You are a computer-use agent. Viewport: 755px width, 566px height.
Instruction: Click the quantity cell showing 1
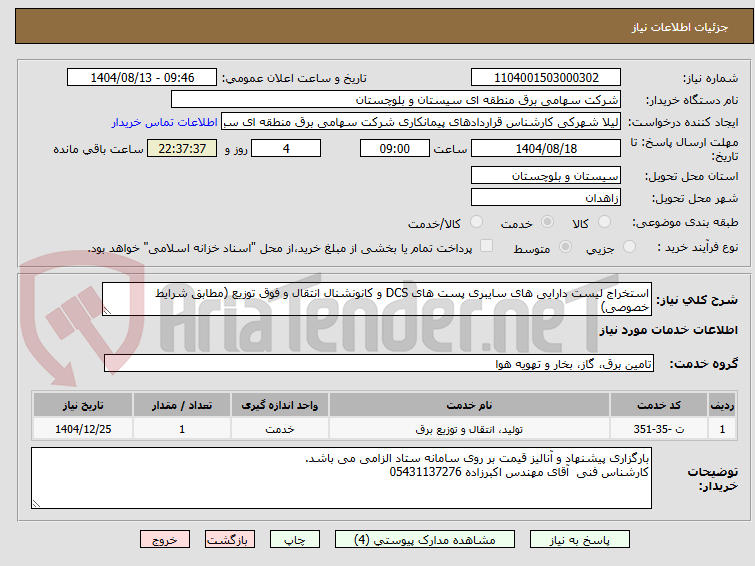tap(182, 429)
